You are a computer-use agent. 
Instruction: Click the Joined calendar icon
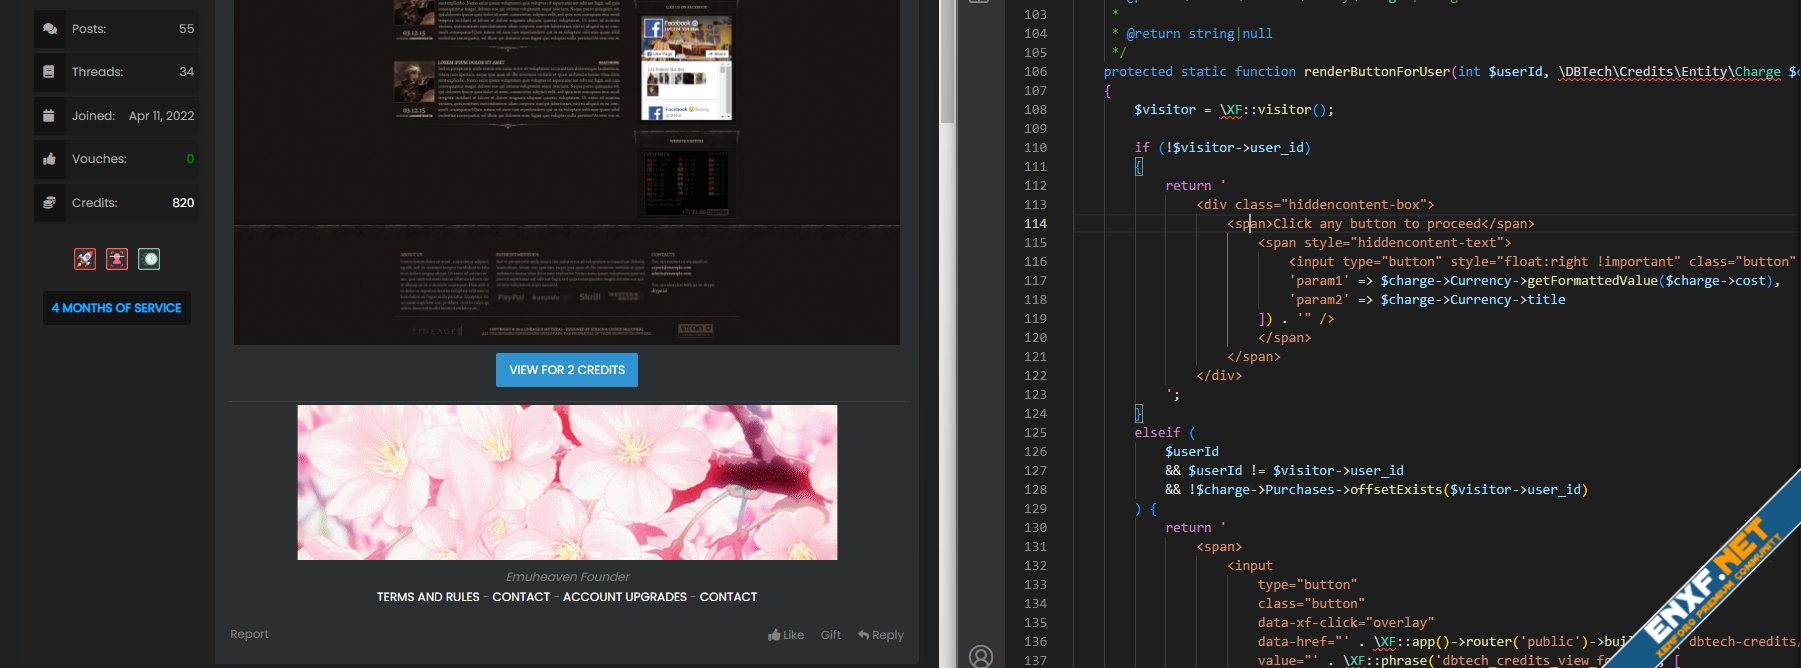click(x=49, y=116)
